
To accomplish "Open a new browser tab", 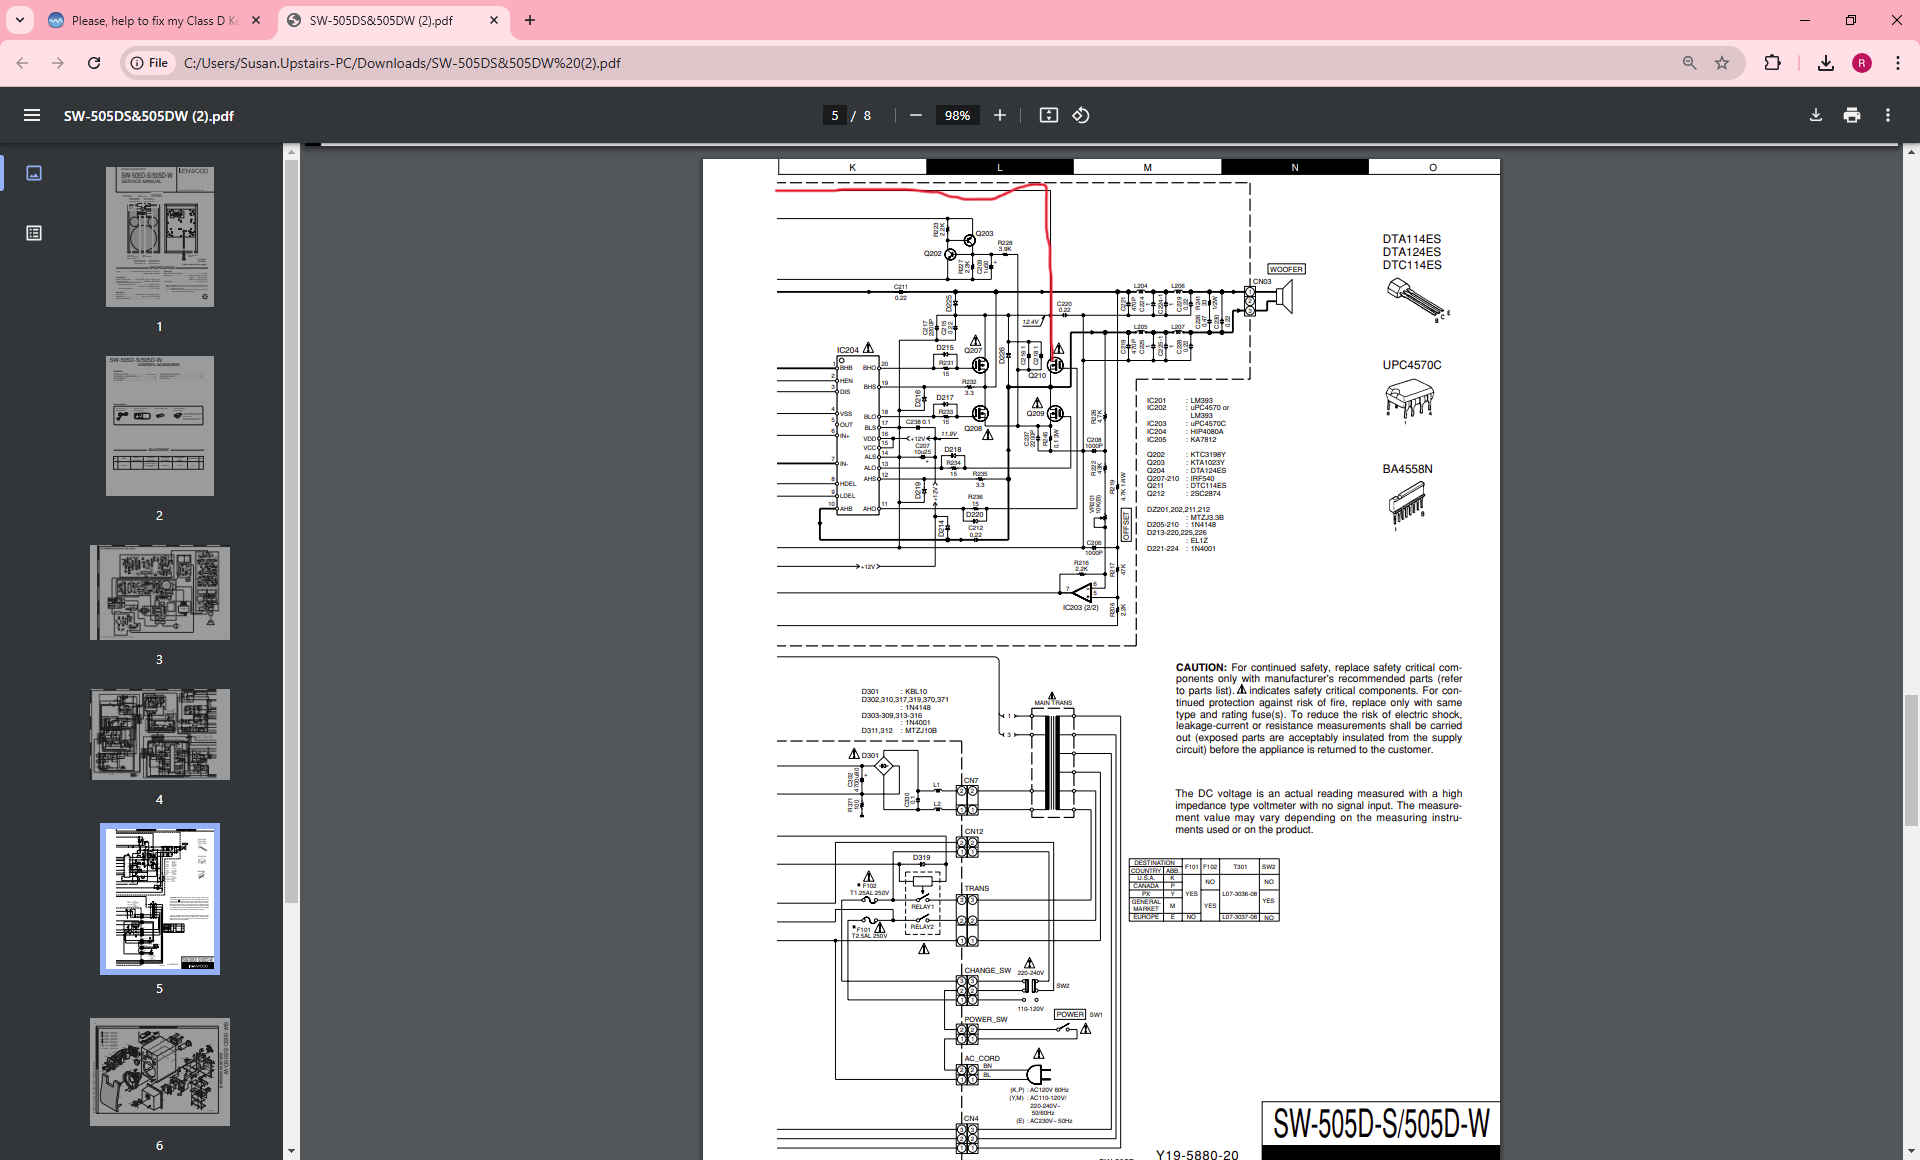I will (x=530, y=20).
